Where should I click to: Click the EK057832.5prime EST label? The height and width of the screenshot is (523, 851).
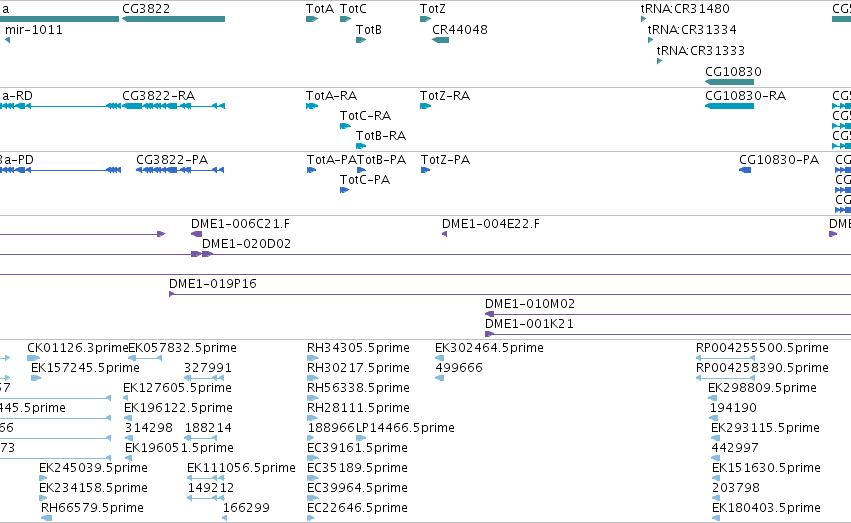tap(182, 348)
